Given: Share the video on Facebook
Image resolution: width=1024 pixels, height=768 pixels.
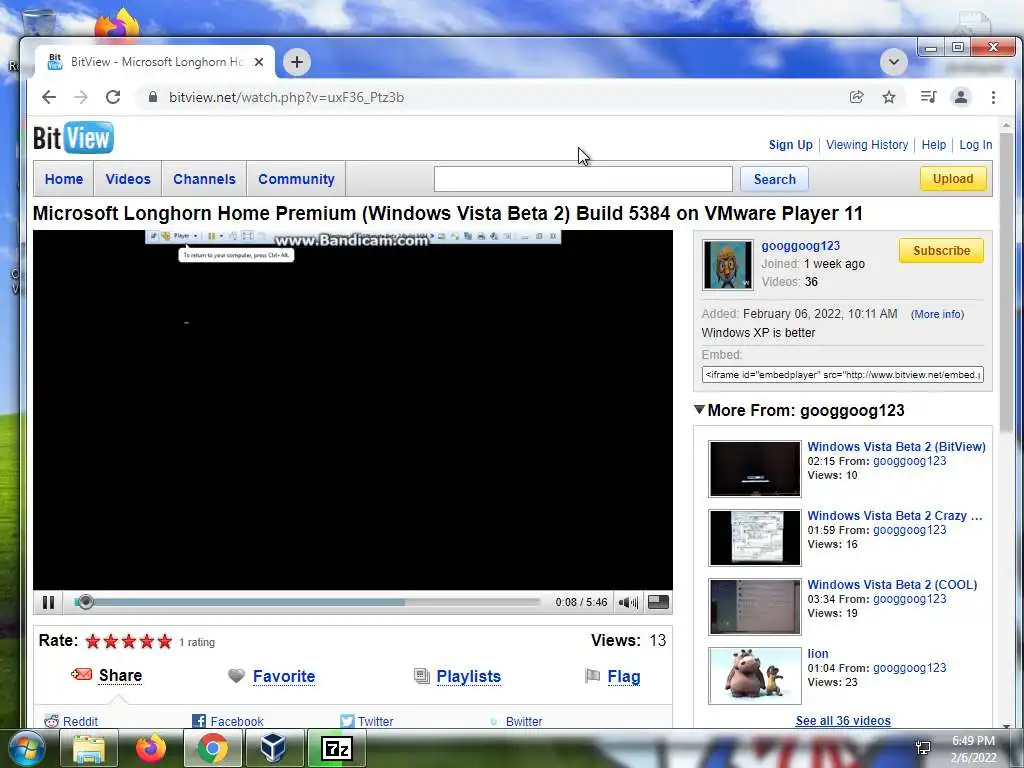Looking at the screenshot, I should click(227, 721).
